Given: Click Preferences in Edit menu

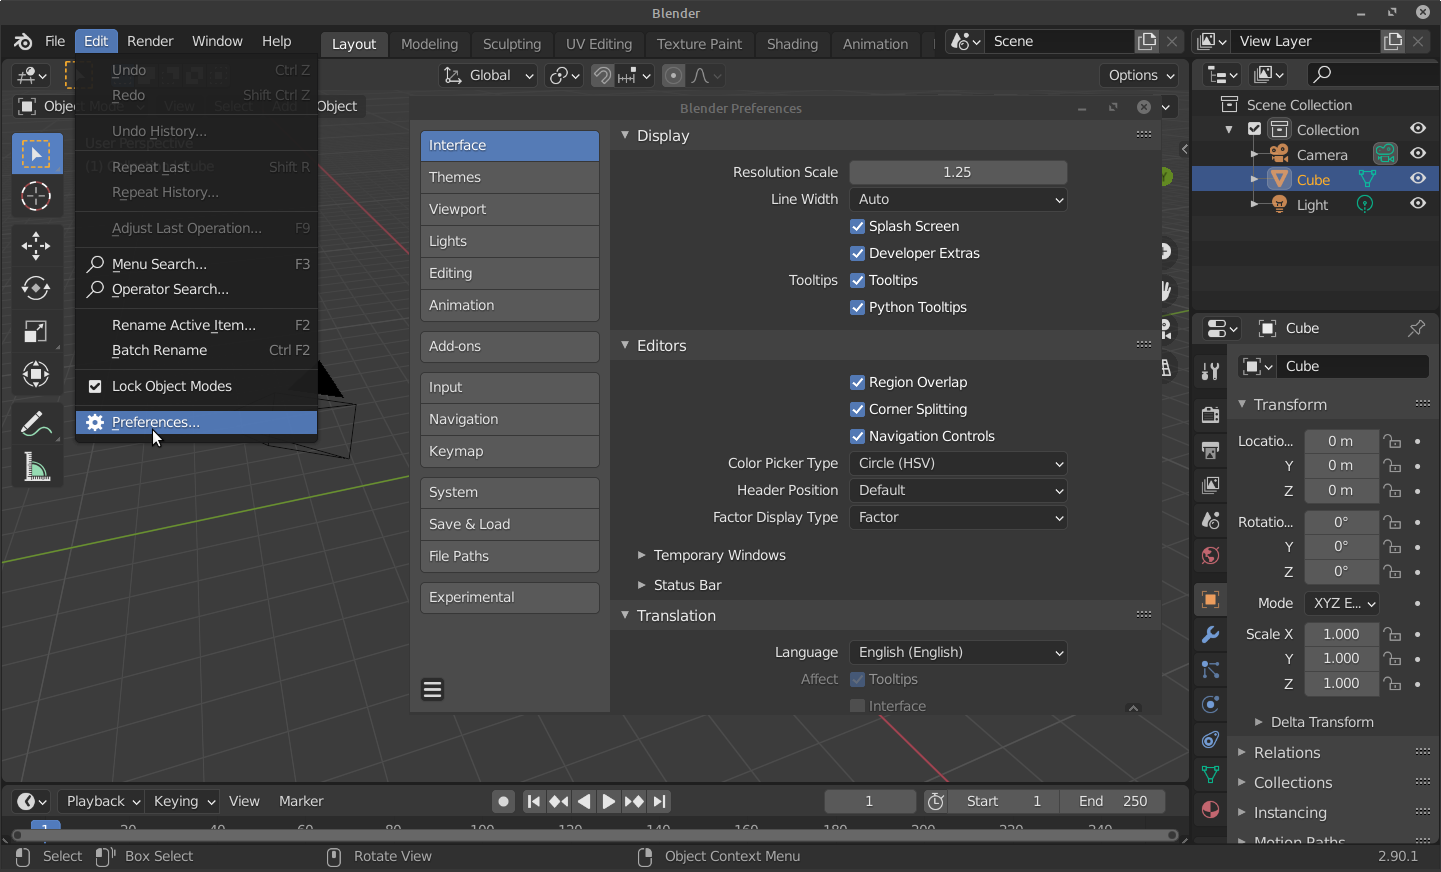Looking at the screenshot, I should (x=197, y=422).
